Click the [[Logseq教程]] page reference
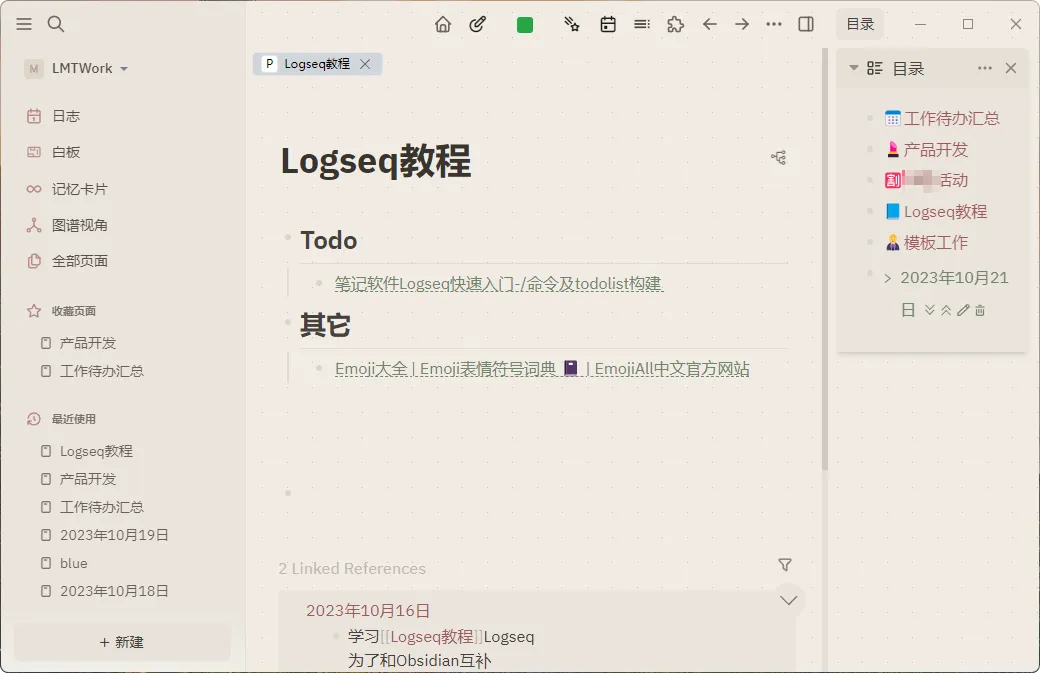The width and height of the screenshot is (1040, 673). 432,637
